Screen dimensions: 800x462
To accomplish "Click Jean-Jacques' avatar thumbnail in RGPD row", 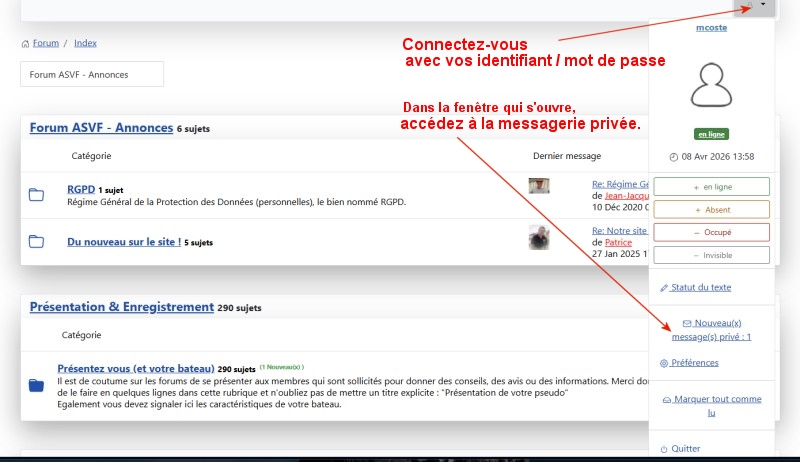I will click(539, 186).
